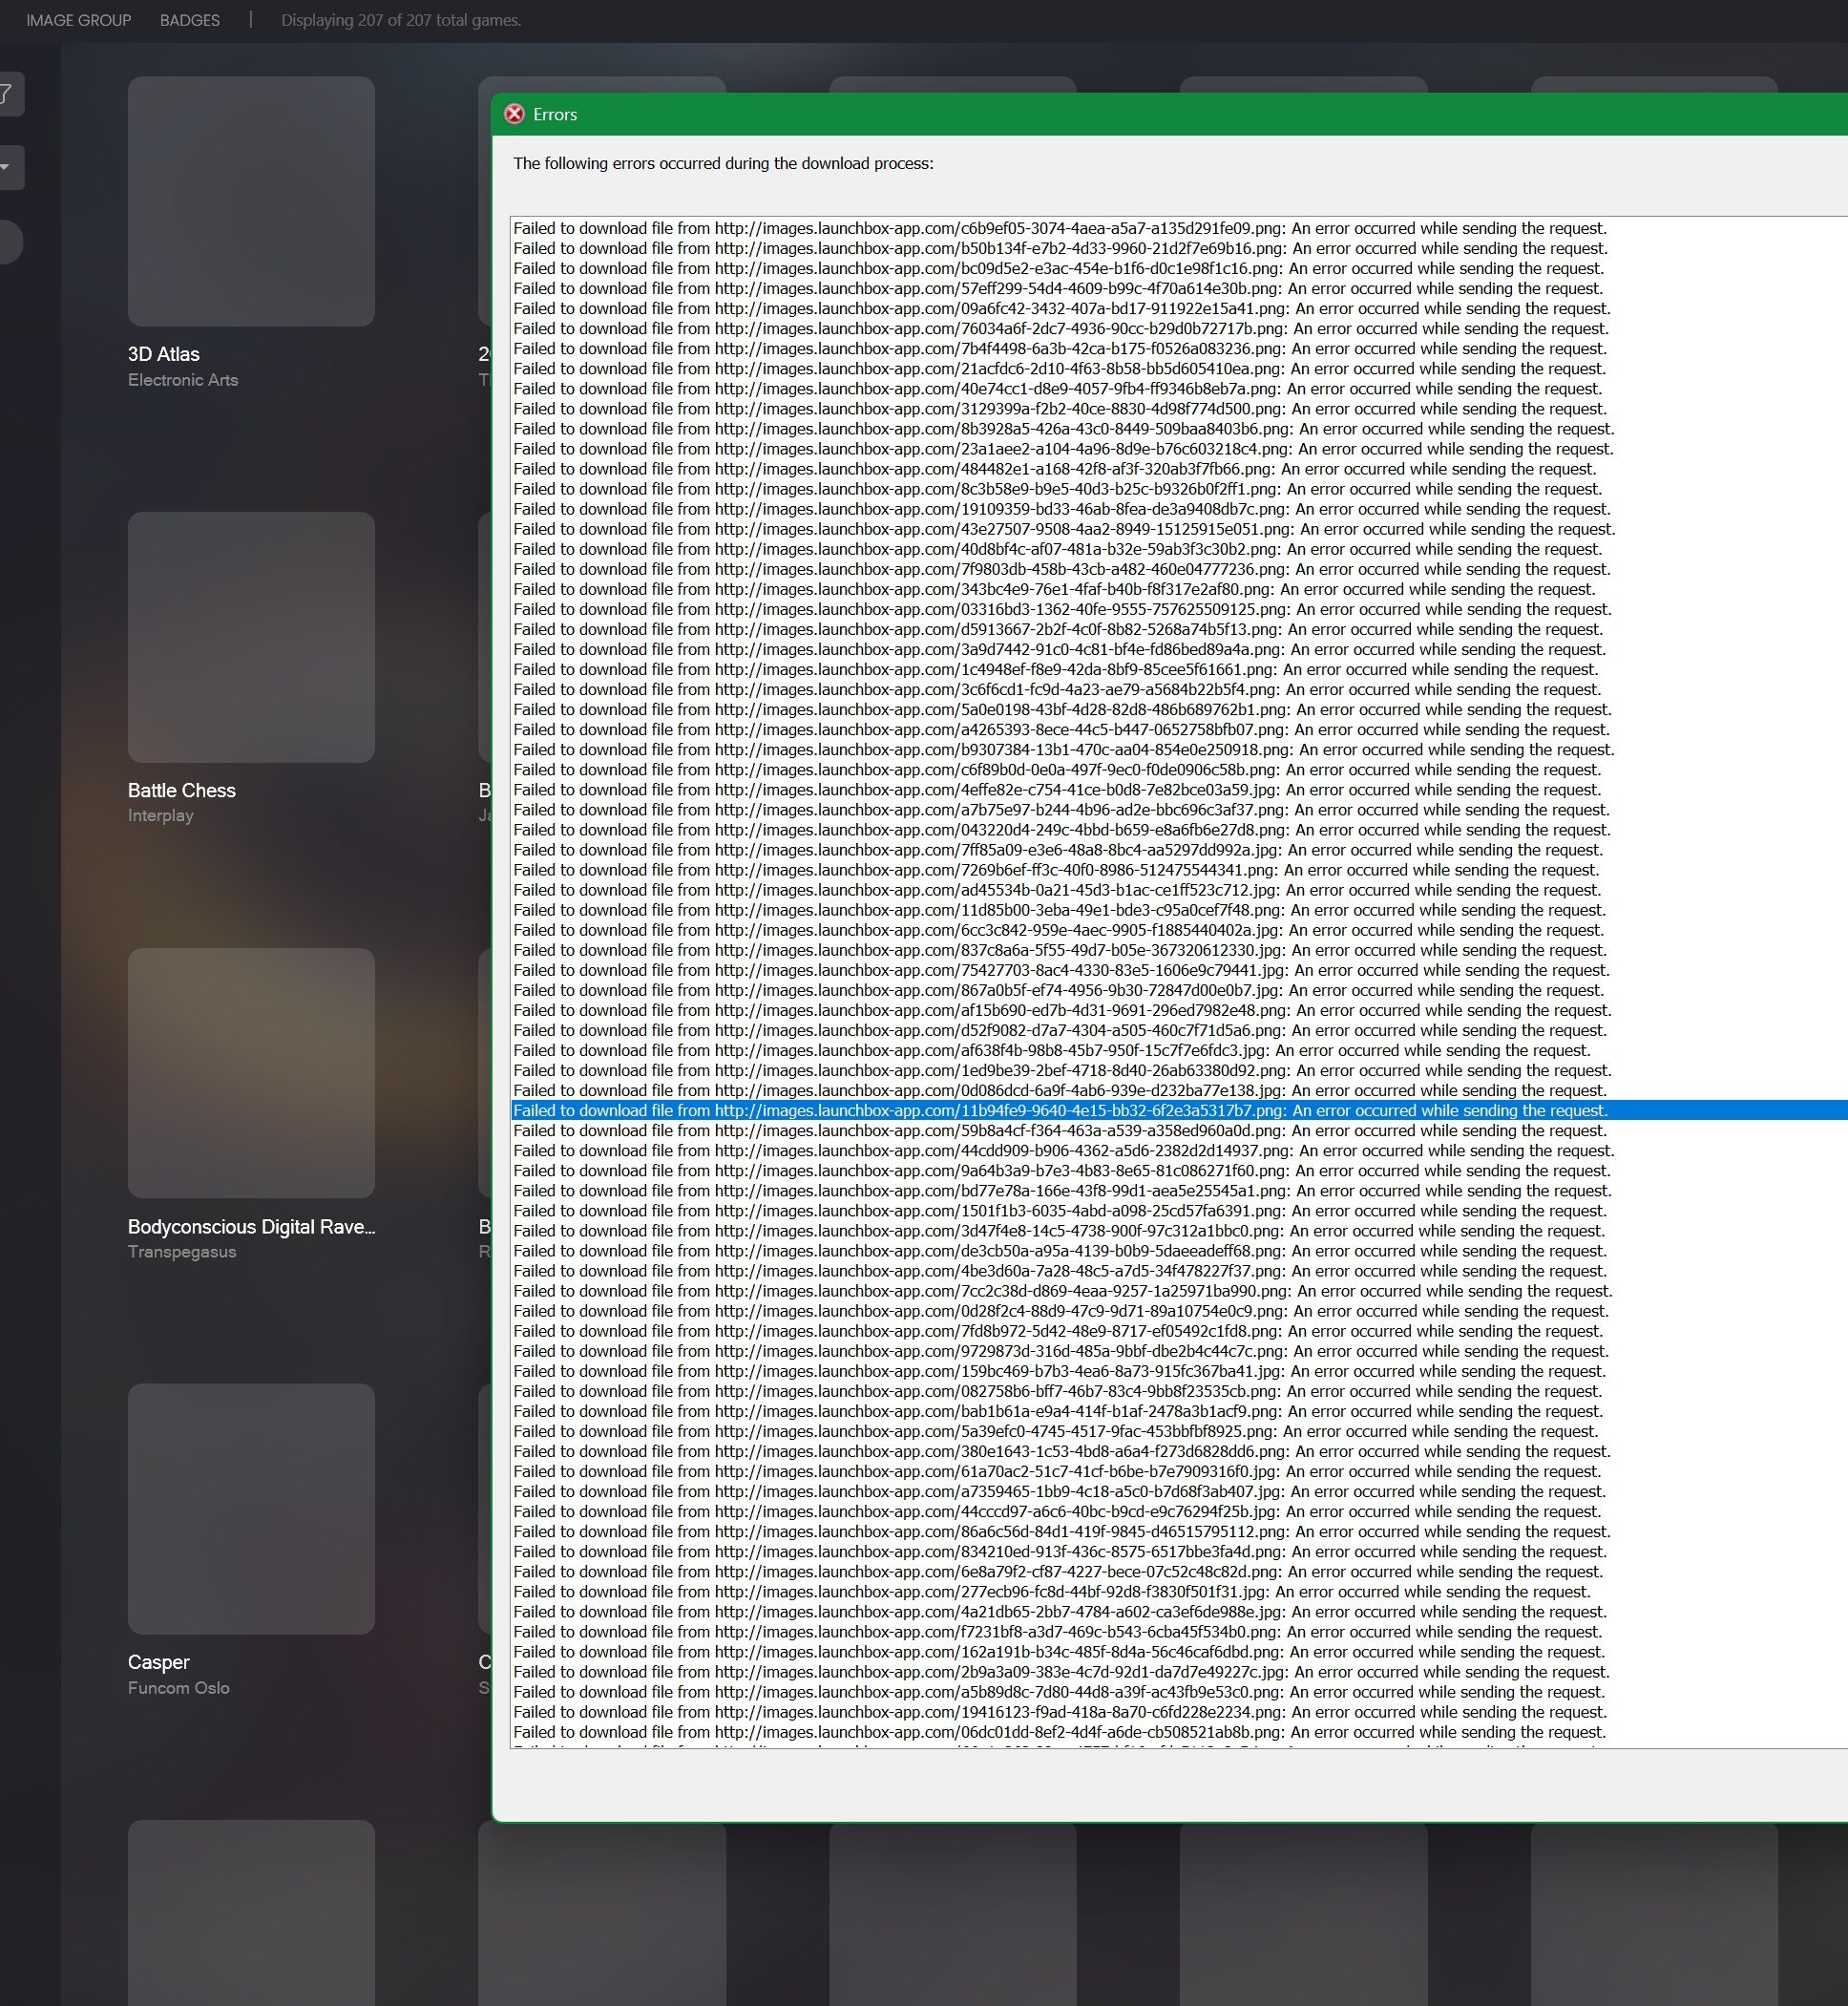Click the Transpegasus developer label
The height and width of the screenshot is (2006, 1848).
click(182, 1252)
